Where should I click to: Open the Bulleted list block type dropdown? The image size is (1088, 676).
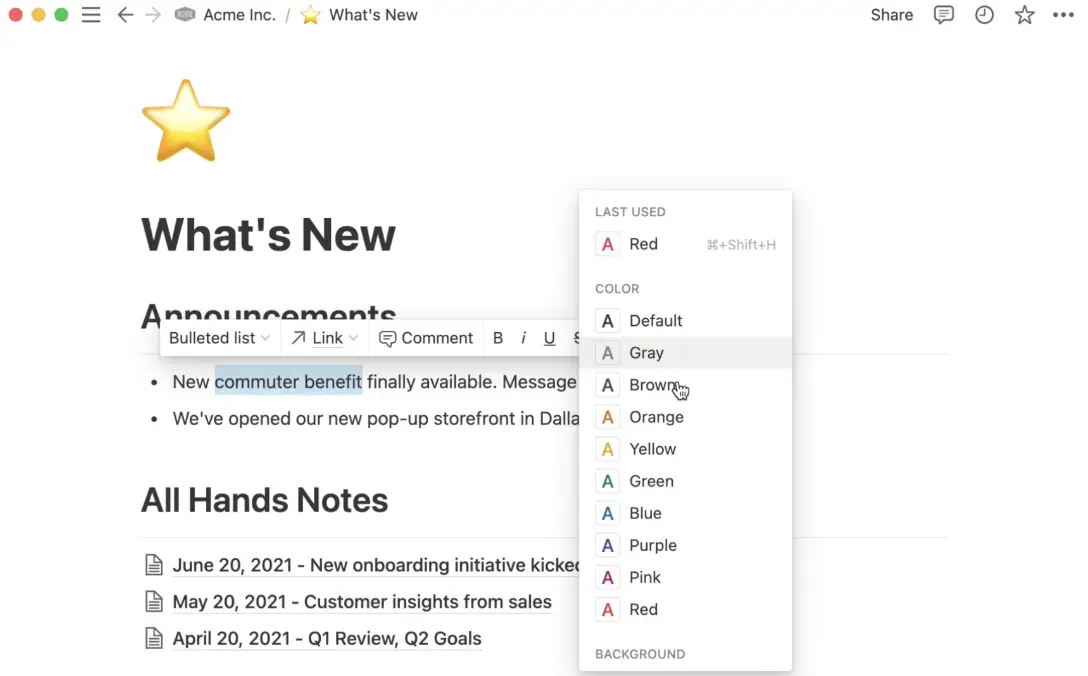coord(219,338)
